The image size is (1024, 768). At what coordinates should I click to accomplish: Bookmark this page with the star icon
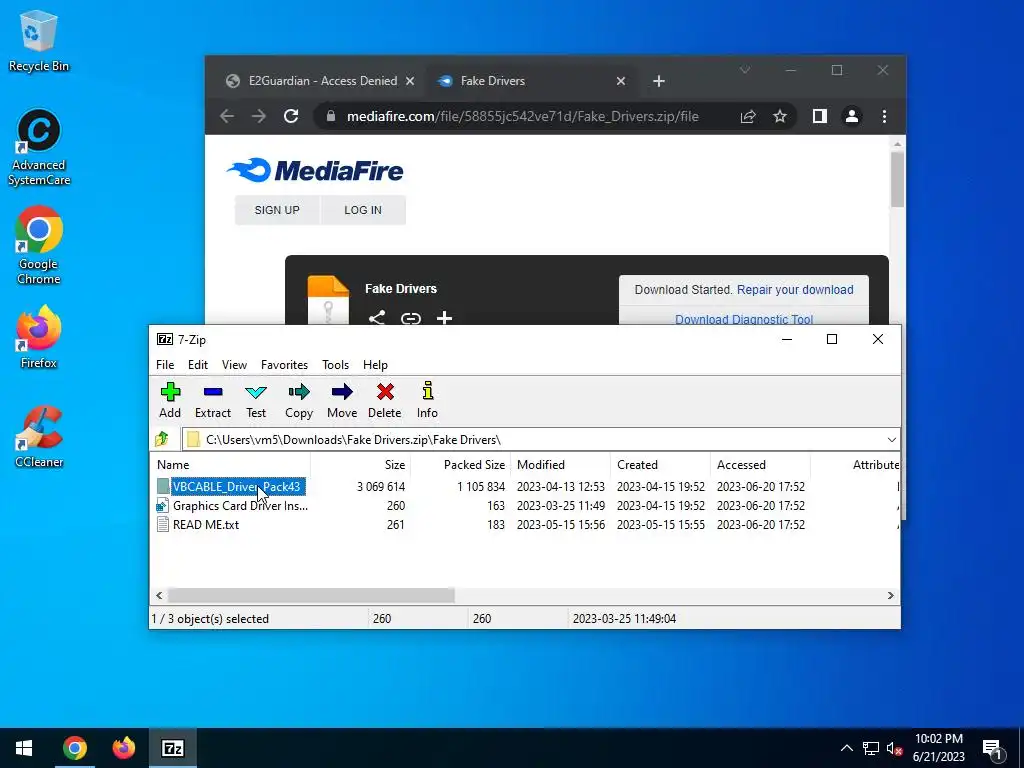pyautogui.click(x=780, y=116)
